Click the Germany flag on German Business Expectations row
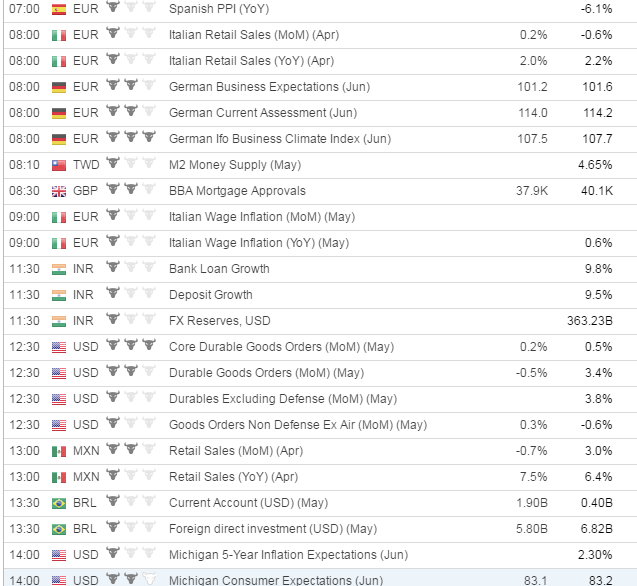Image resolution: width=637 pixels, height=586 pixels. [59, 87]
